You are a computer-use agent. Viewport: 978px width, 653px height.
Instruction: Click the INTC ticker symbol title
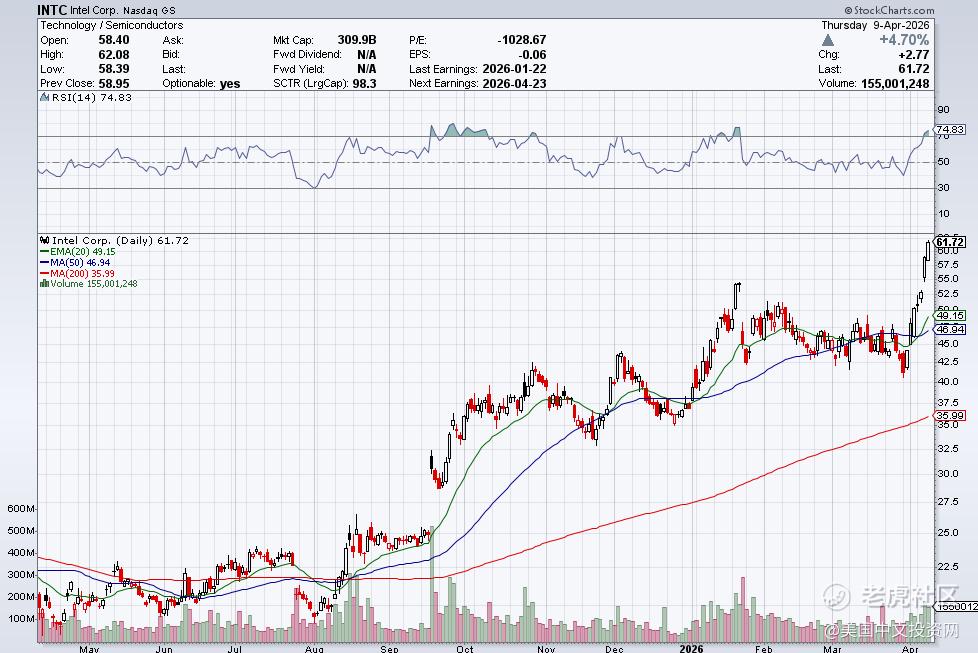point(52,9)
